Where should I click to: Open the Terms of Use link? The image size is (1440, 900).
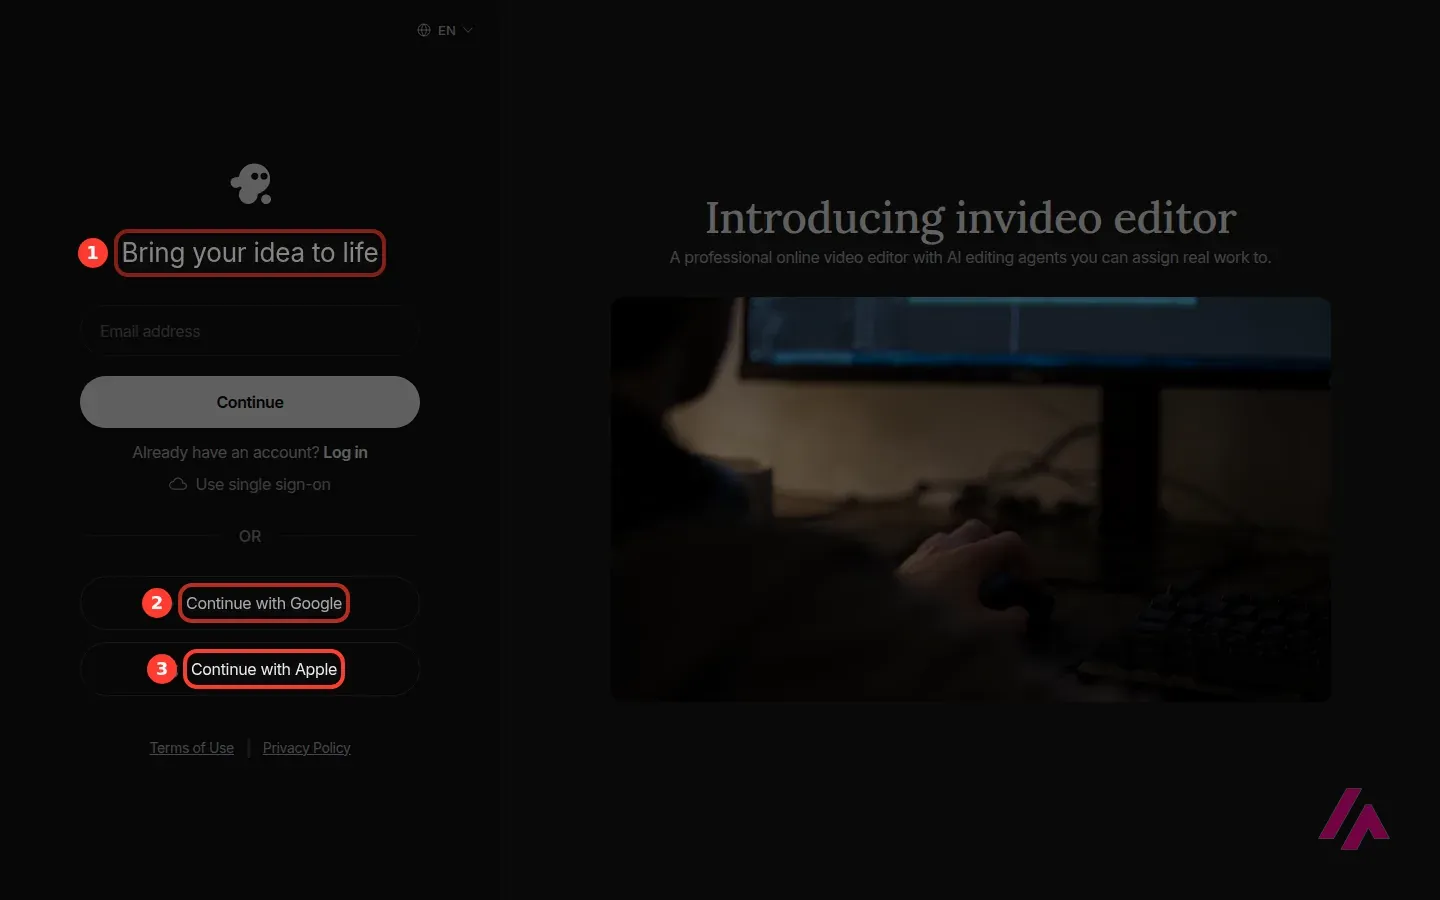point(192,748)
